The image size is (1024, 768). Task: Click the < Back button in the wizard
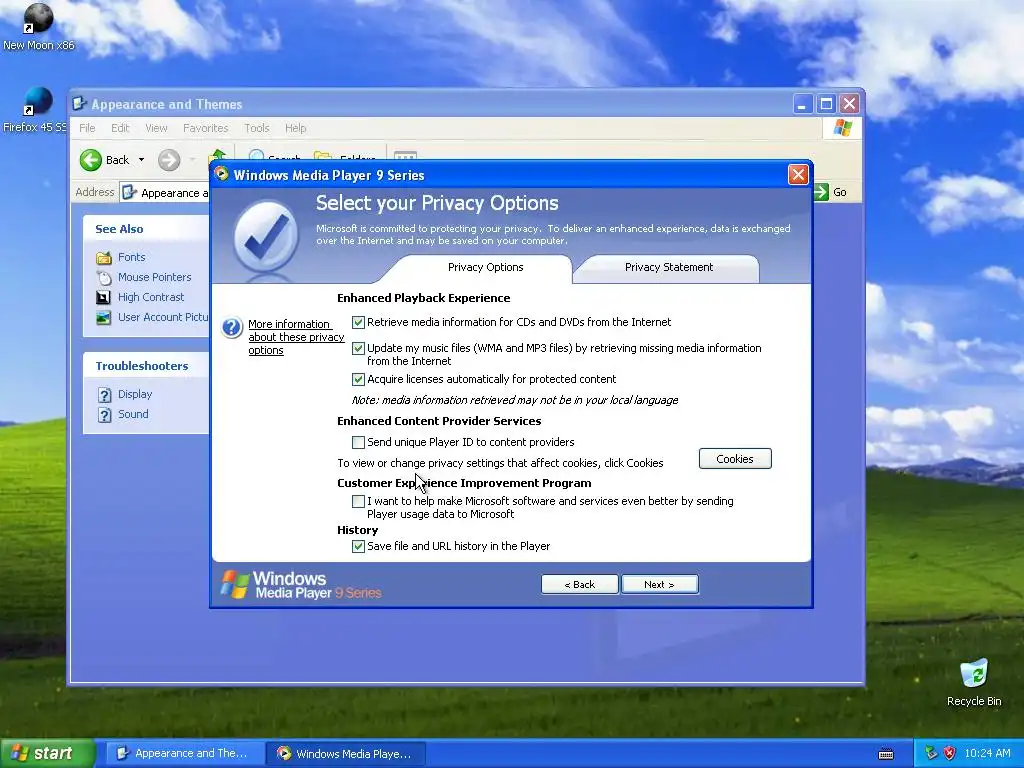(579, 584)
